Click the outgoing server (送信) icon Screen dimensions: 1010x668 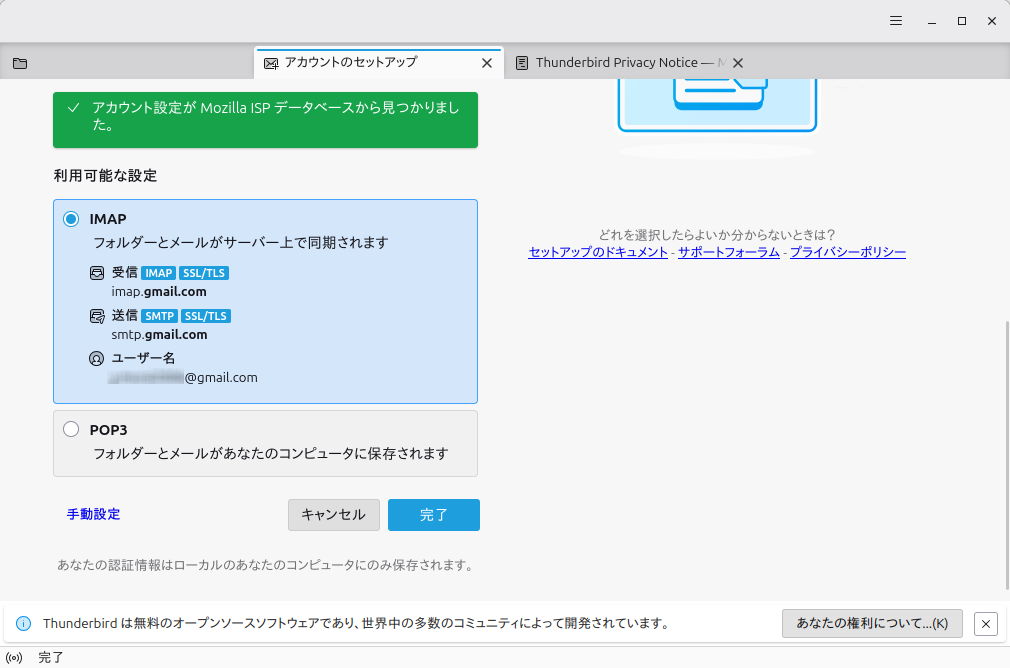[97, 316]
